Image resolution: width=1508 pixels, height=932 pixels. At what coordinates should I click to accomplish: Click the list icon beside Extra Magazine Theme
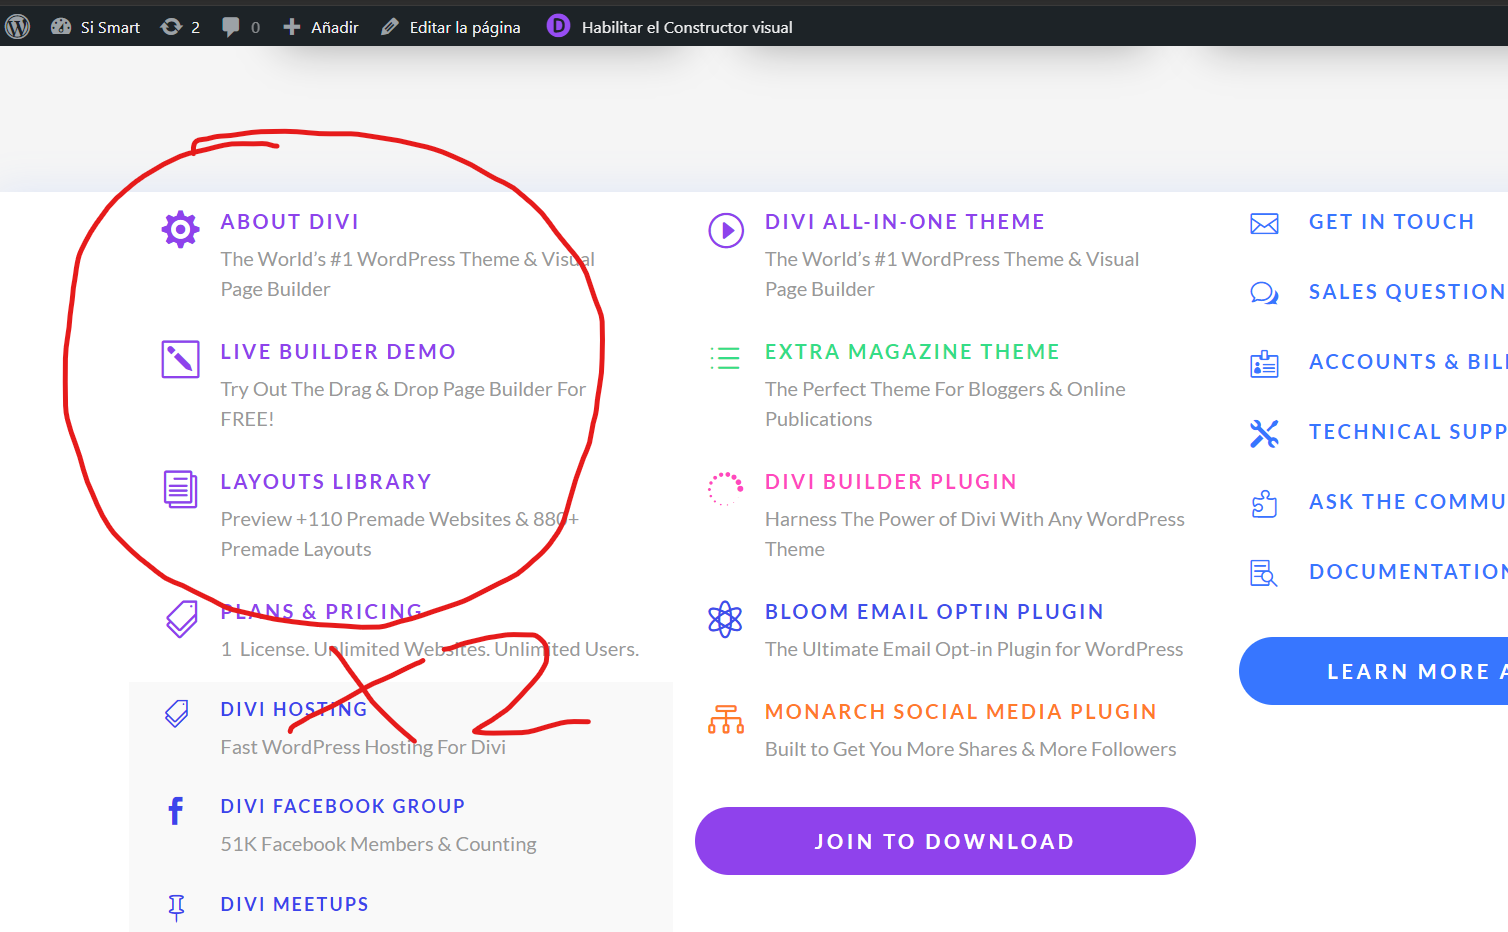tap(725, 358)
